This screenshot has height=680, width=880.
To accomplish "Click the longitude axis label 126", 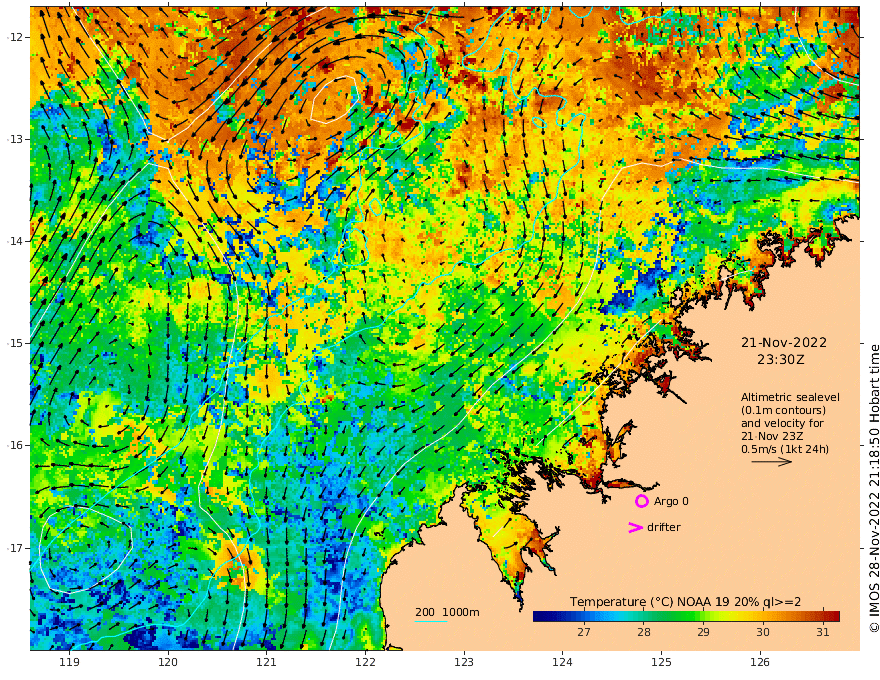I will click(760, 662).
